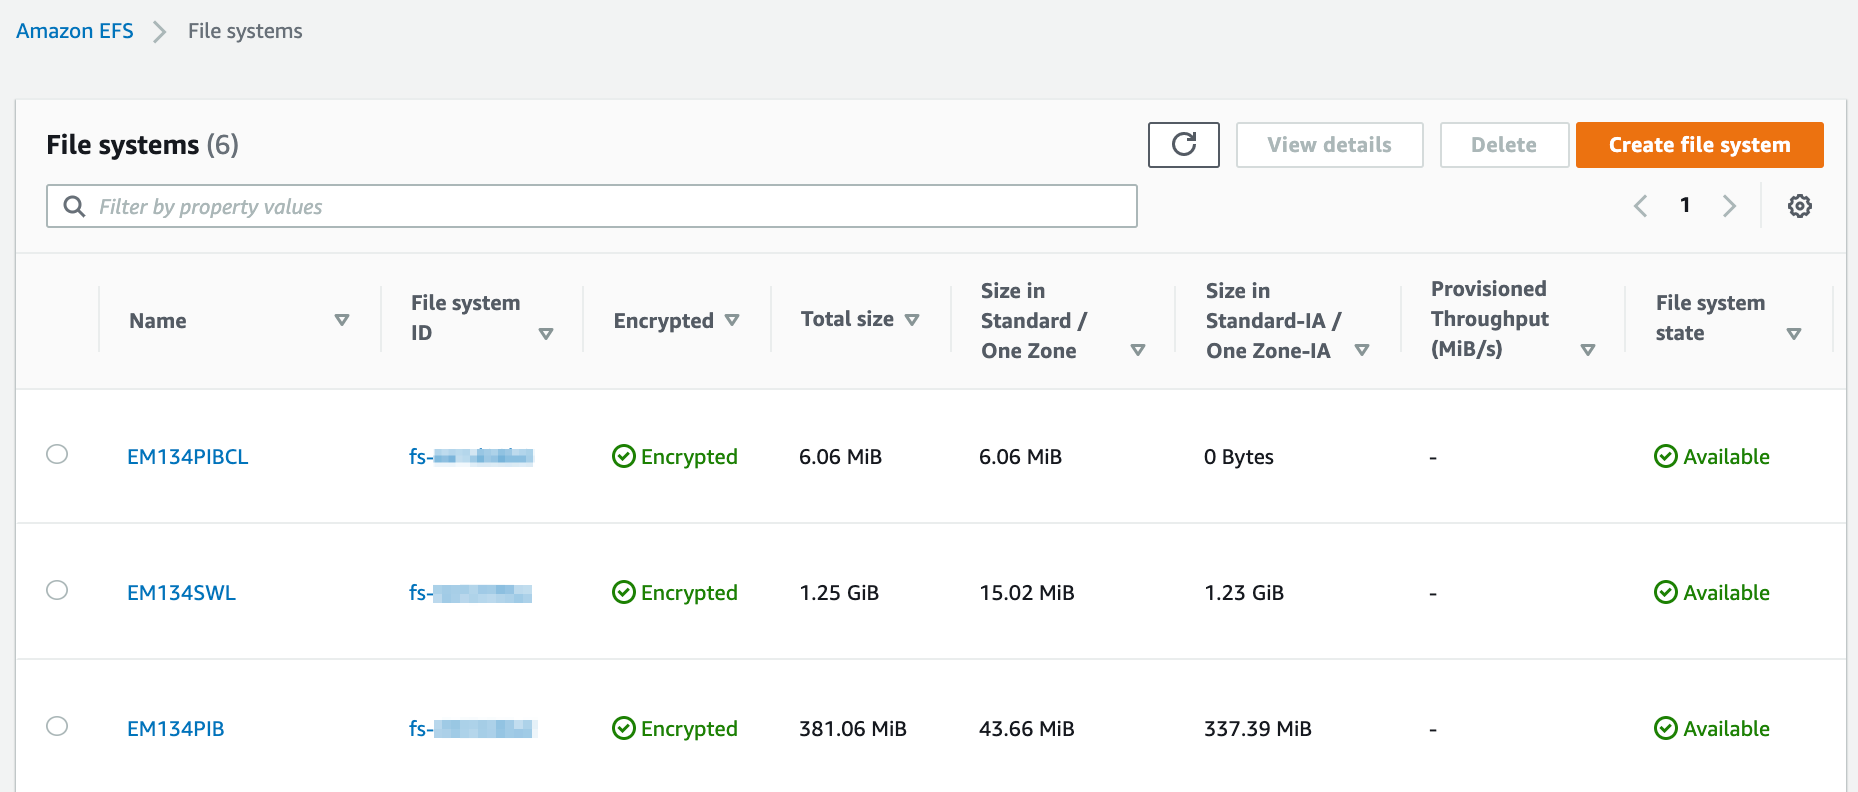The image size is (1858, 792).
Task: Select the EM134PIBCL radio button
Action: [57, 454]
